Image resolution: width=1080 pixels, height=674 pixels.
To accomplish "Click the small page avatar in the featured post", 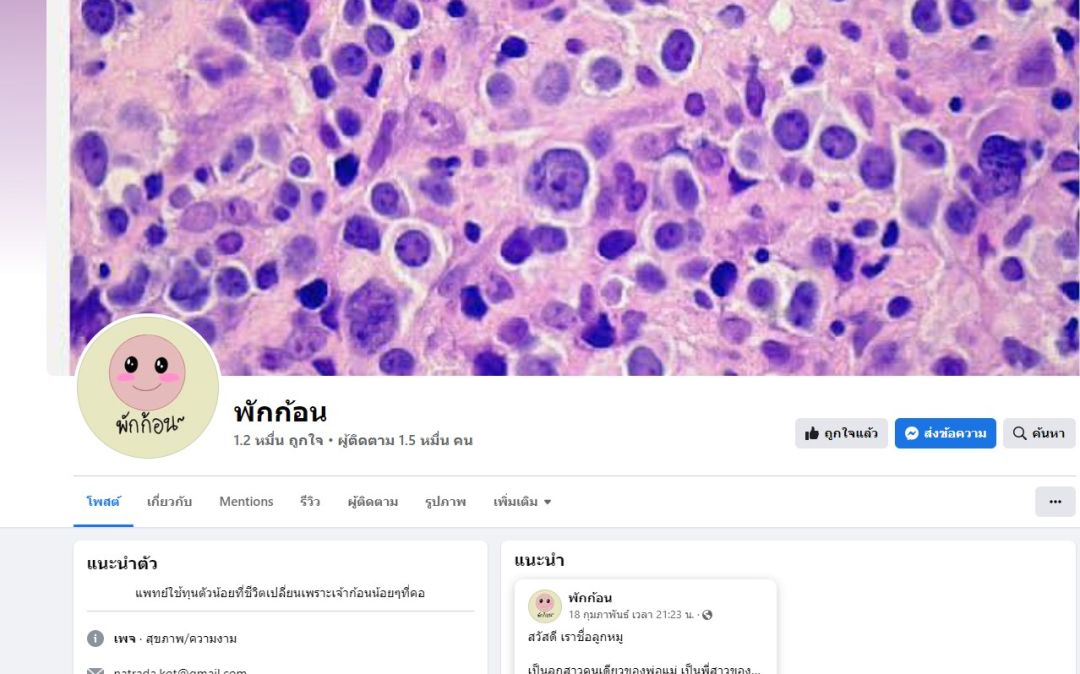I will [x=545, y=606].
